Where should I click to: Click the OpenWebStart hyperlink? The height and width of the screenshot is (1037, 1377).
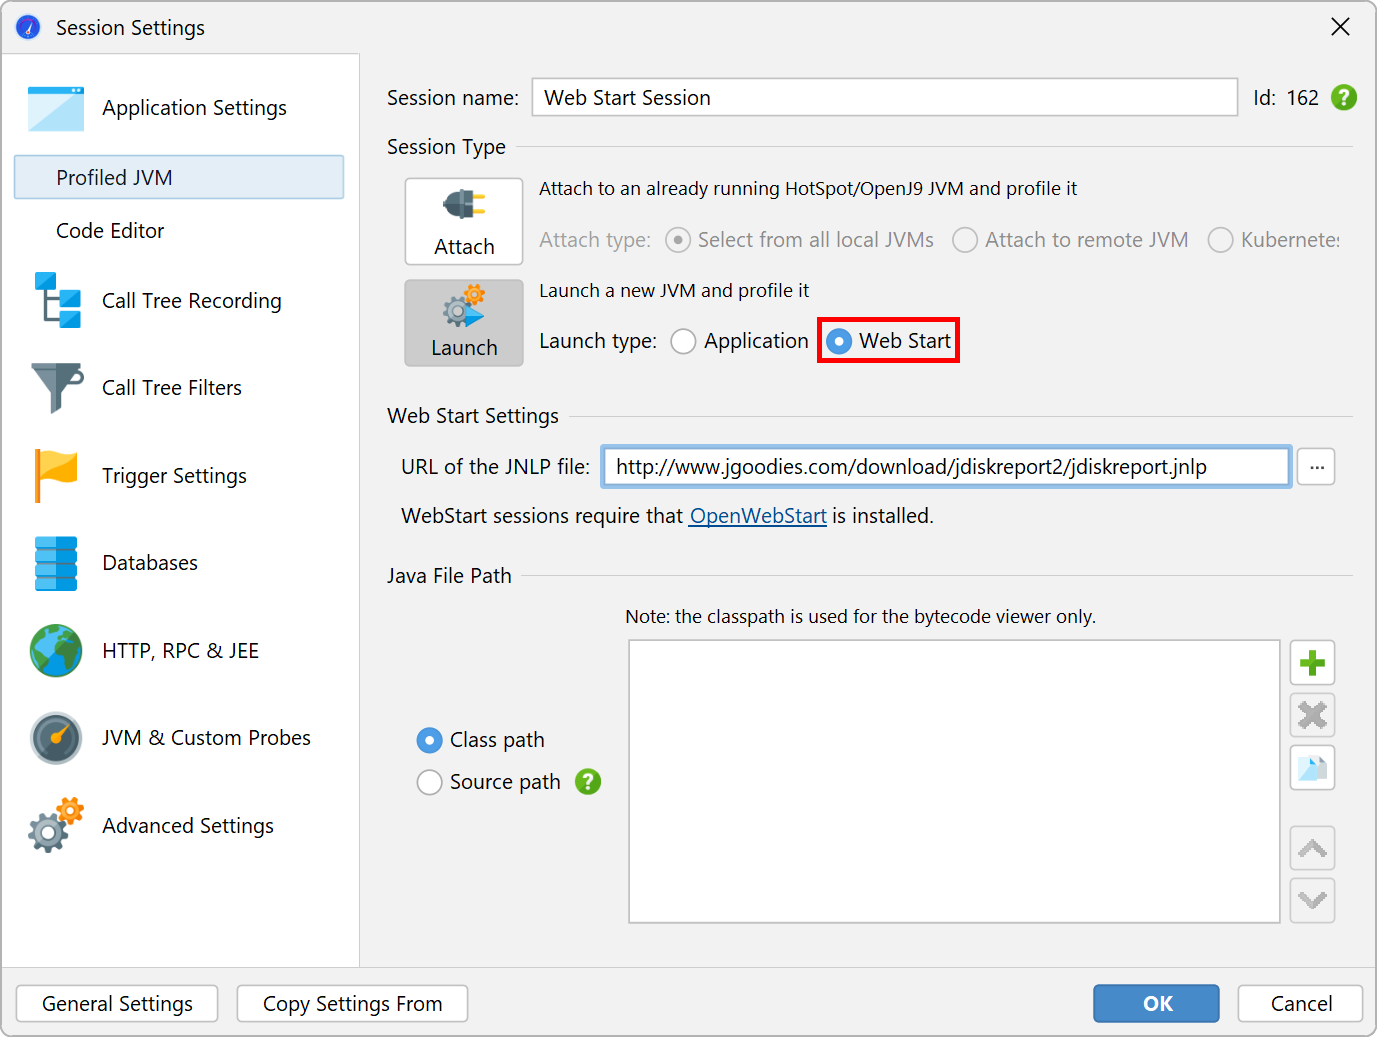(x=757, y=516)
